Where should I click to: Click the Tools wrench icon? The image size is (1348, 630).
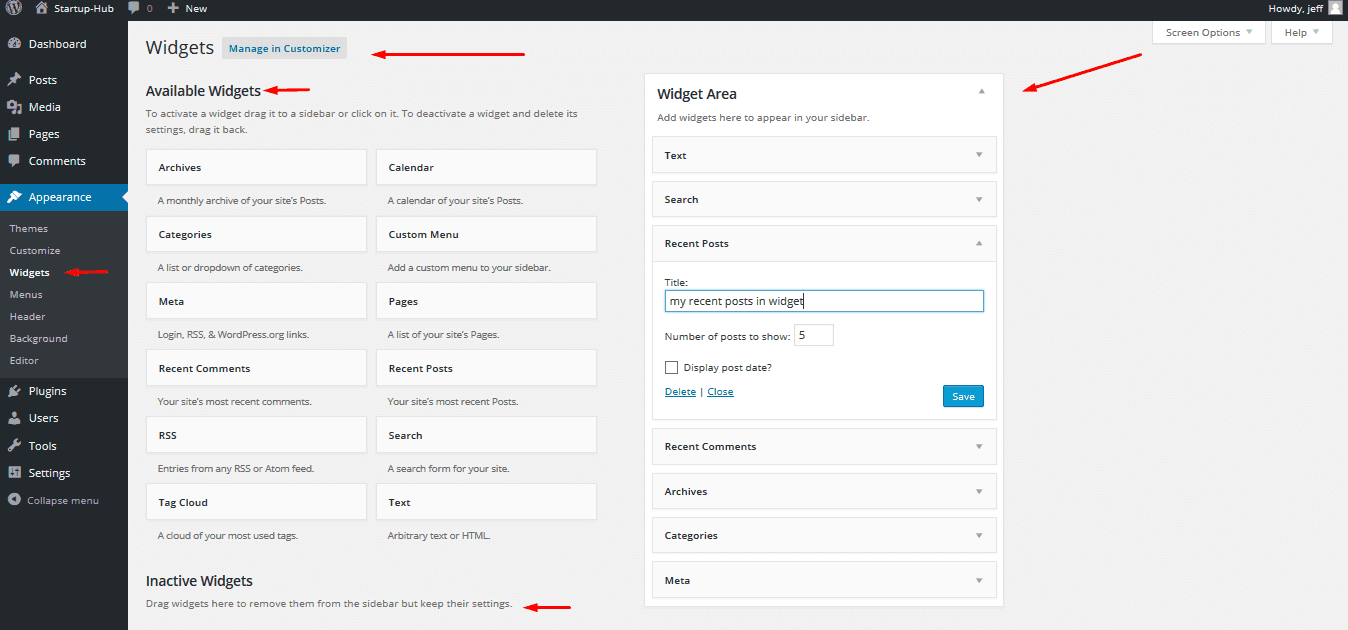(x=14, y=446)
